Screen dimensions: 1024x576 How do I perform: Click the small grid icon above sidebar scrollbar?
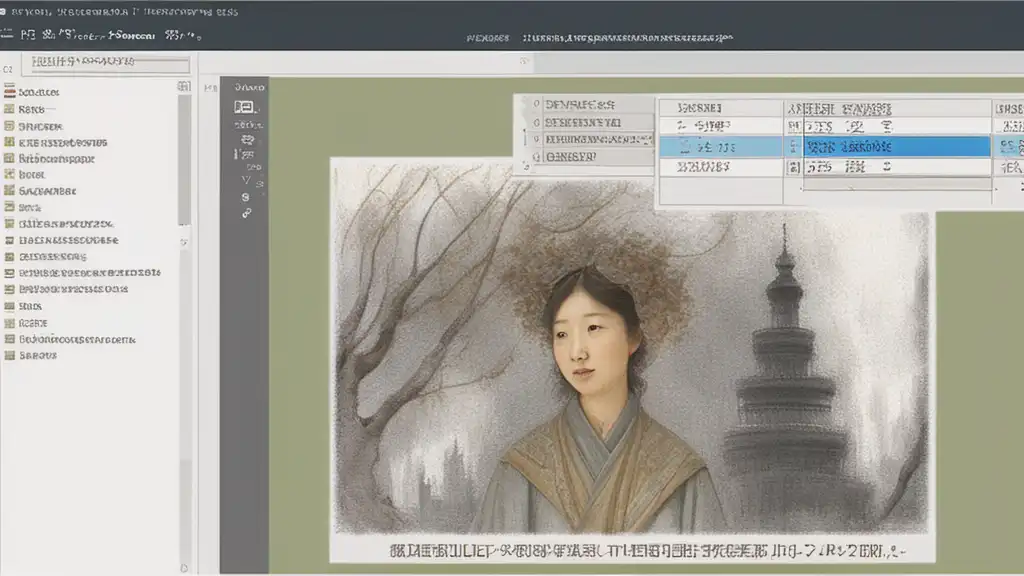point(184,87)
